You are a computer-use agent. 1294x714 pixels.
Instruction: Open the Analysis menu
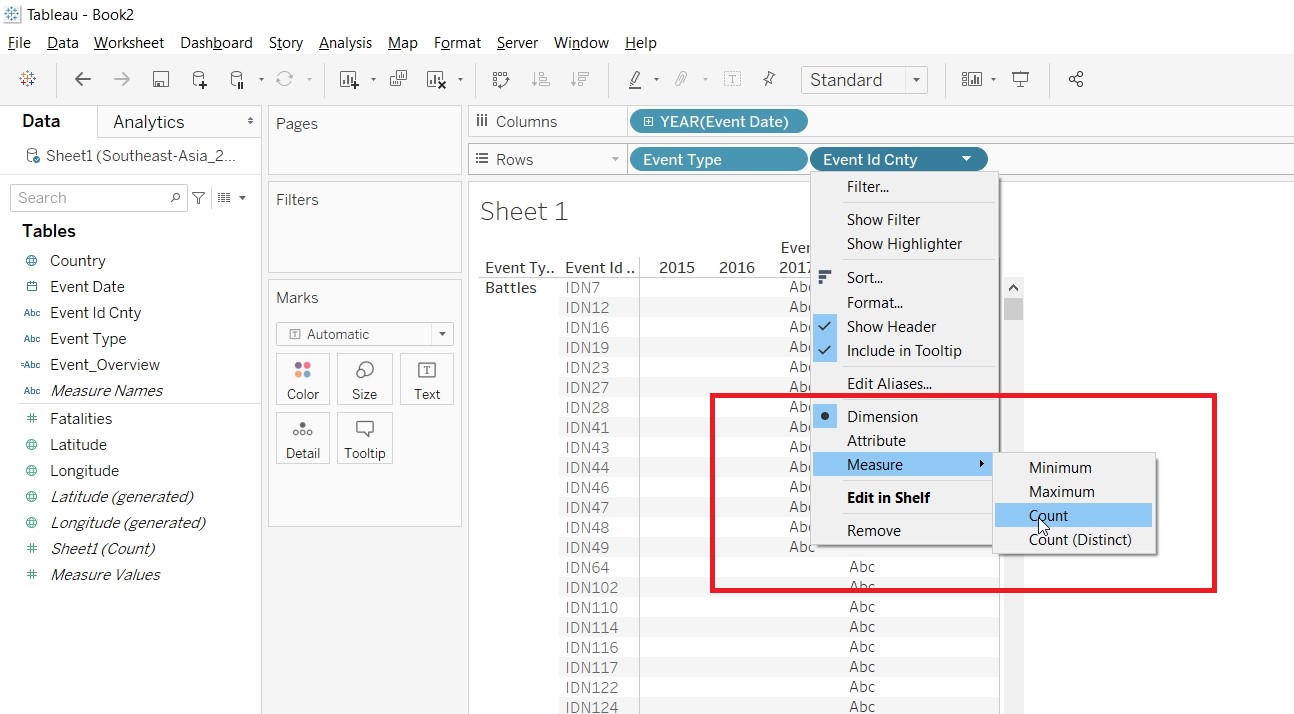(x=345, y=43)
